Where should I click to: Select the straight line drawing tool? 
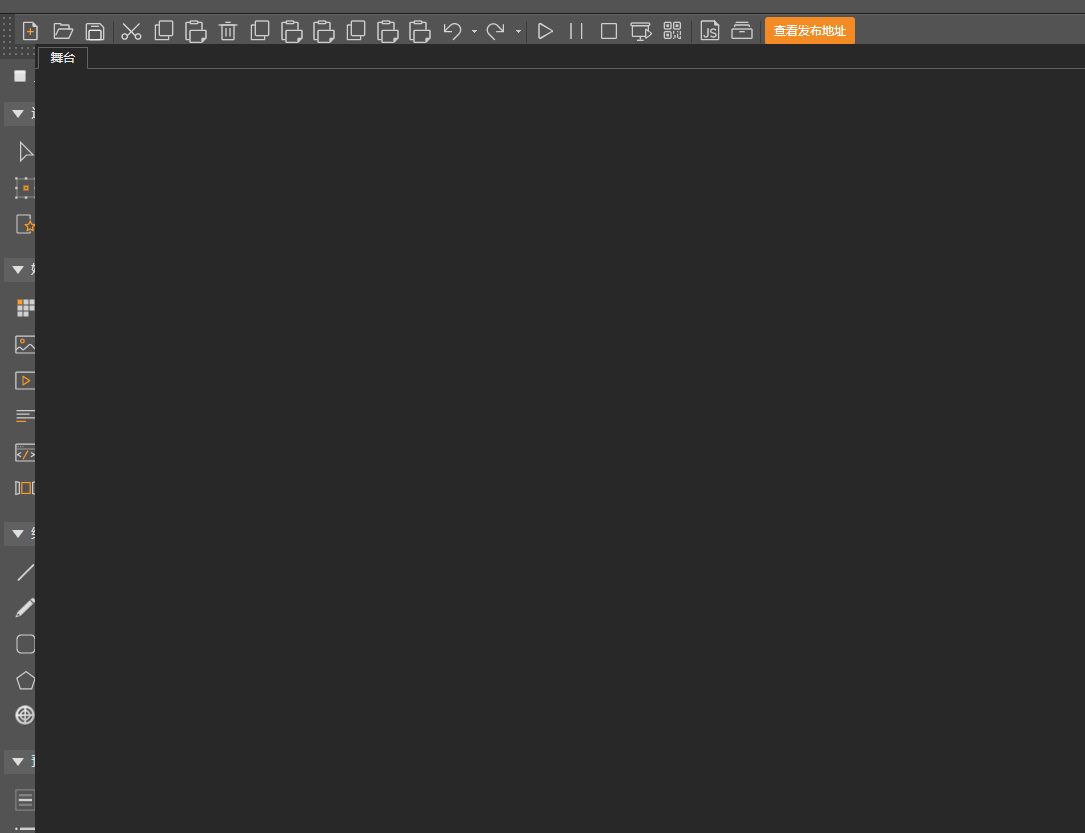(x=26, y=572)
